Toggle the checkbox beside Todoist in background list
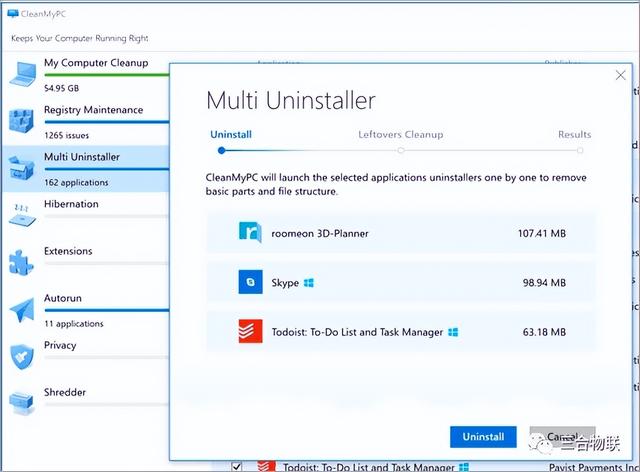 coord(236,466)
